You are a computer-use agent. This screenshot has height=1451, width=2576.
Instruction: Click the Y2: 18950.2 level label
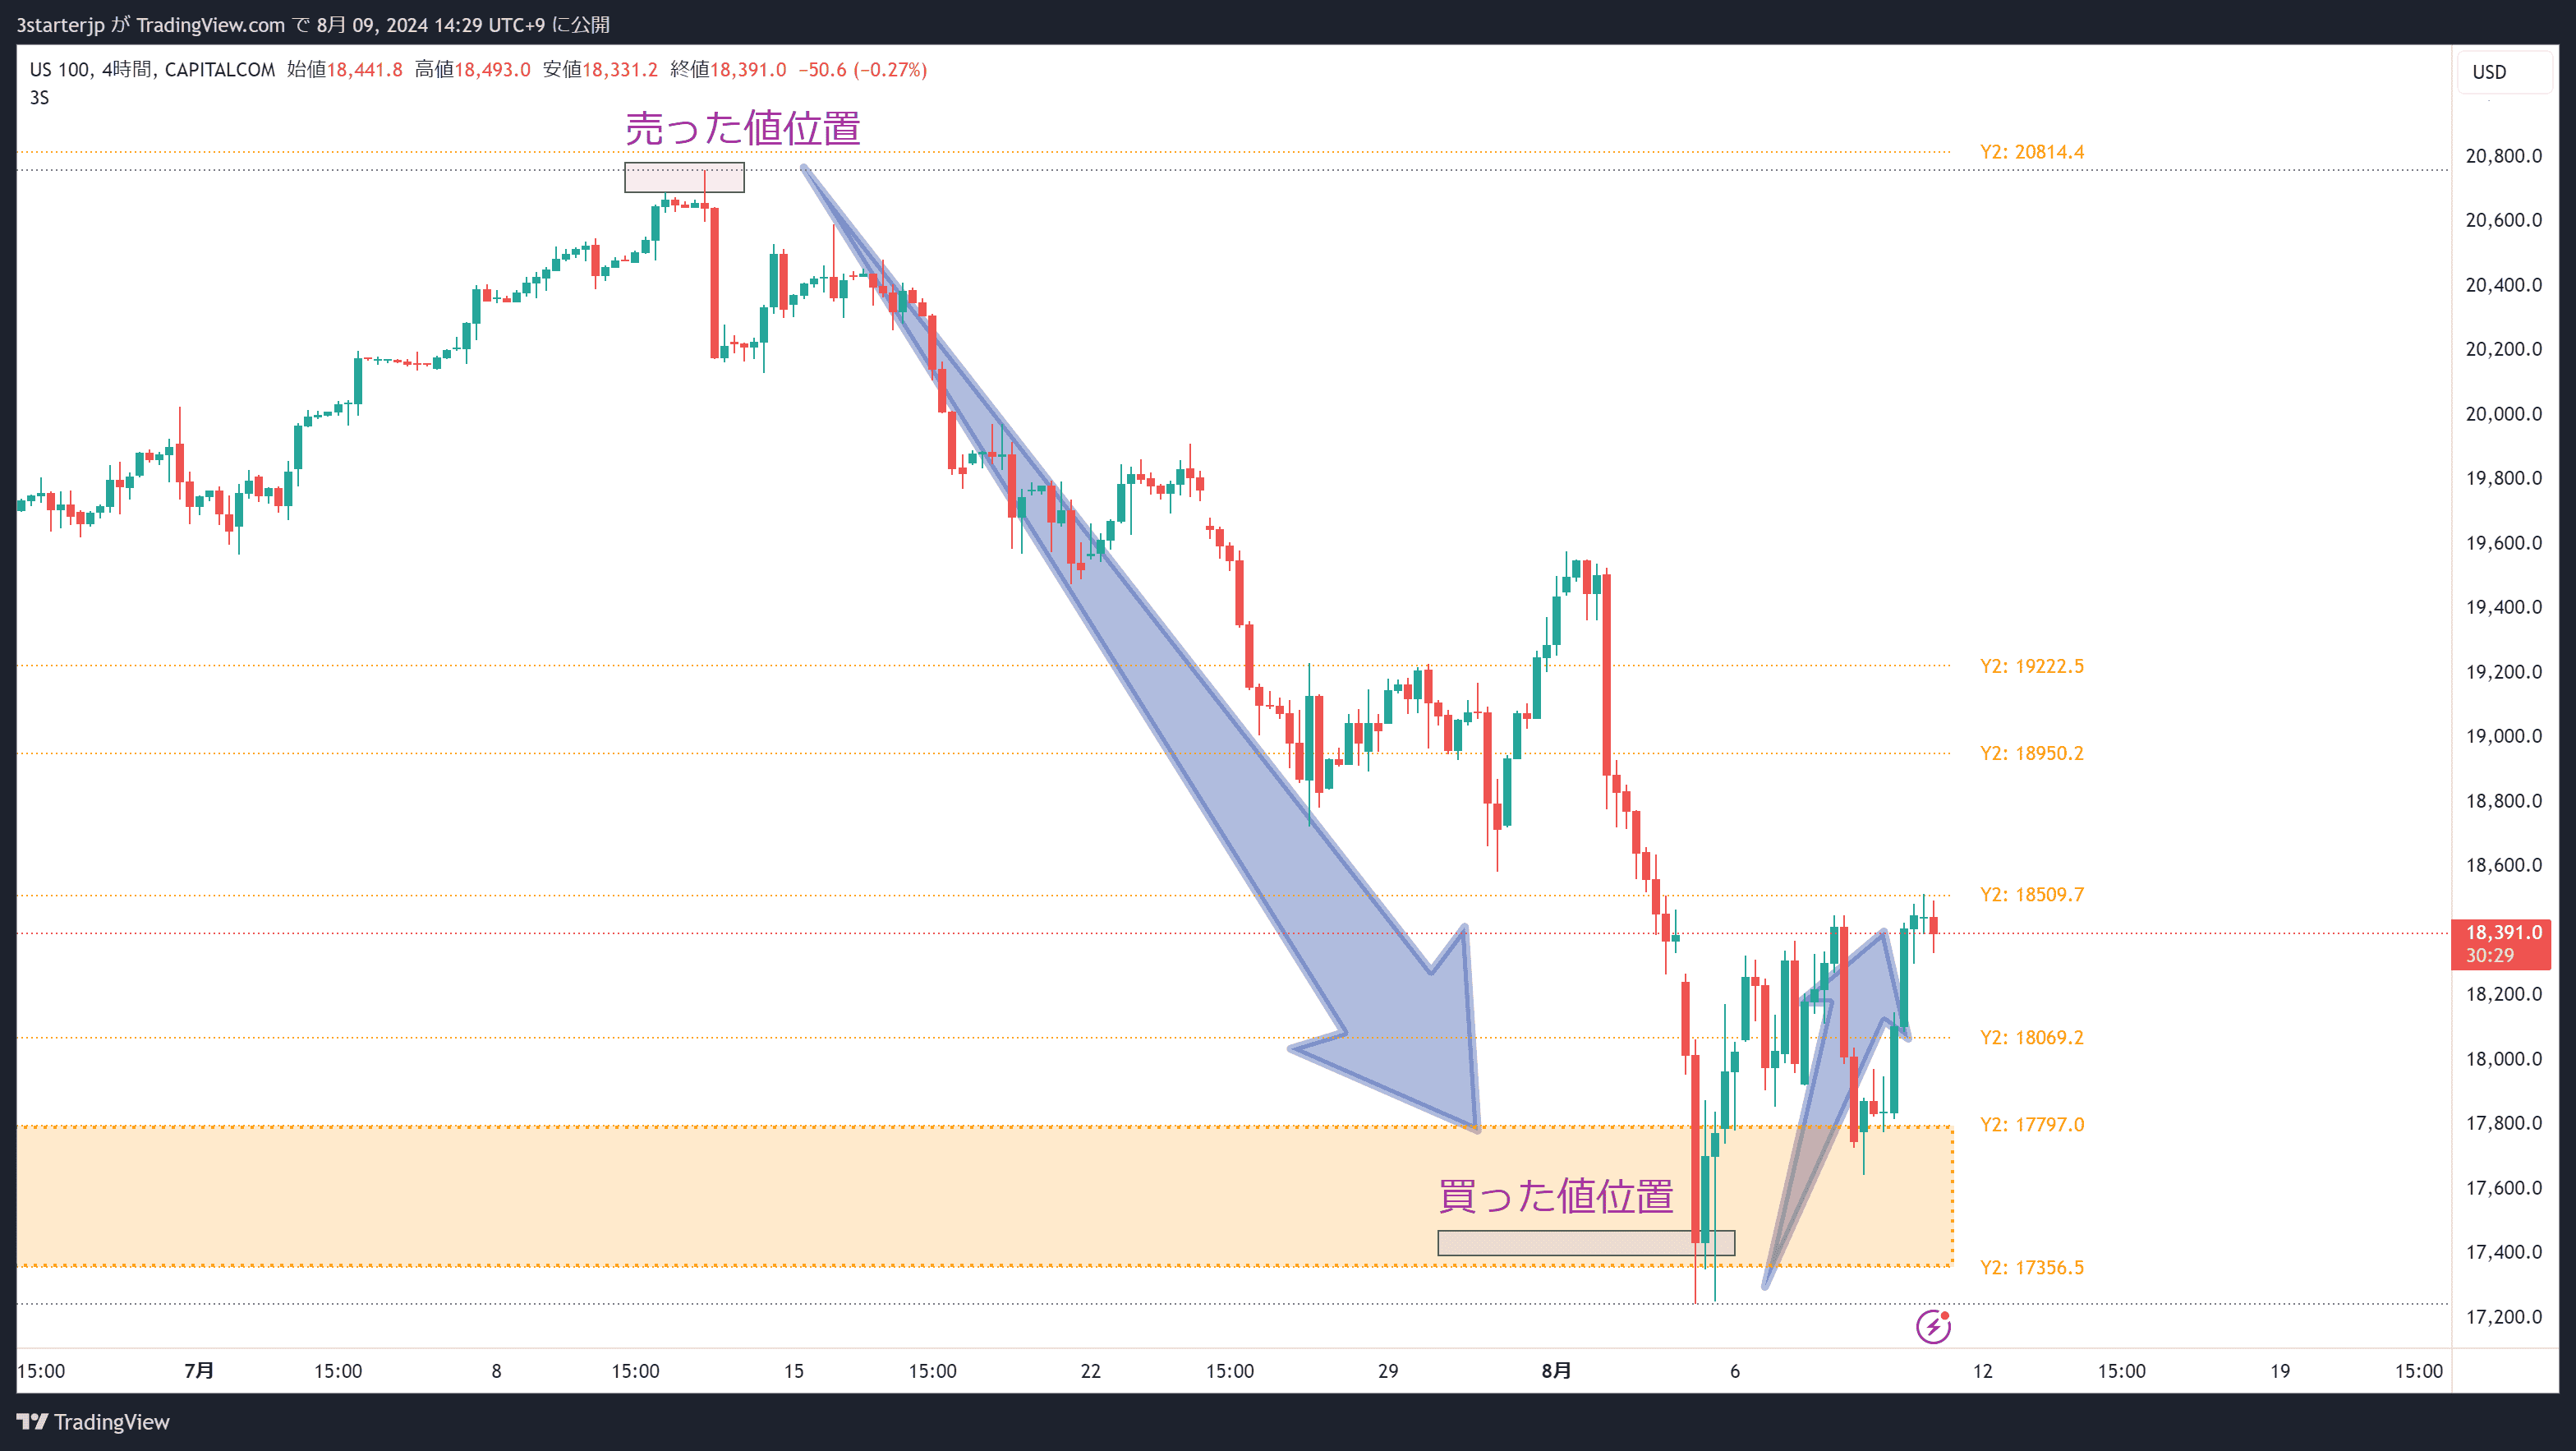2031,753
